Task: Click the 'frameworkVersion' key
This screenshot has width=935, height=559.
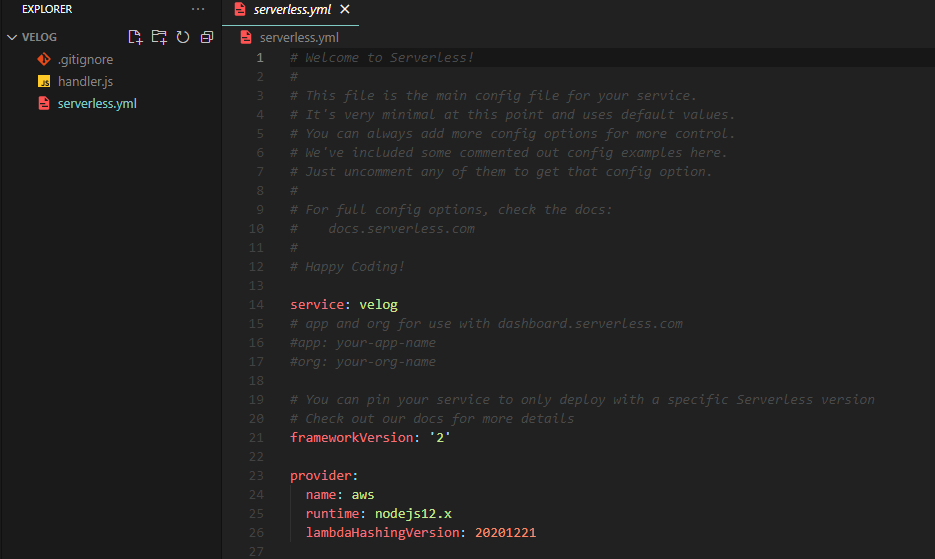Action: click(x=352, y=437)
